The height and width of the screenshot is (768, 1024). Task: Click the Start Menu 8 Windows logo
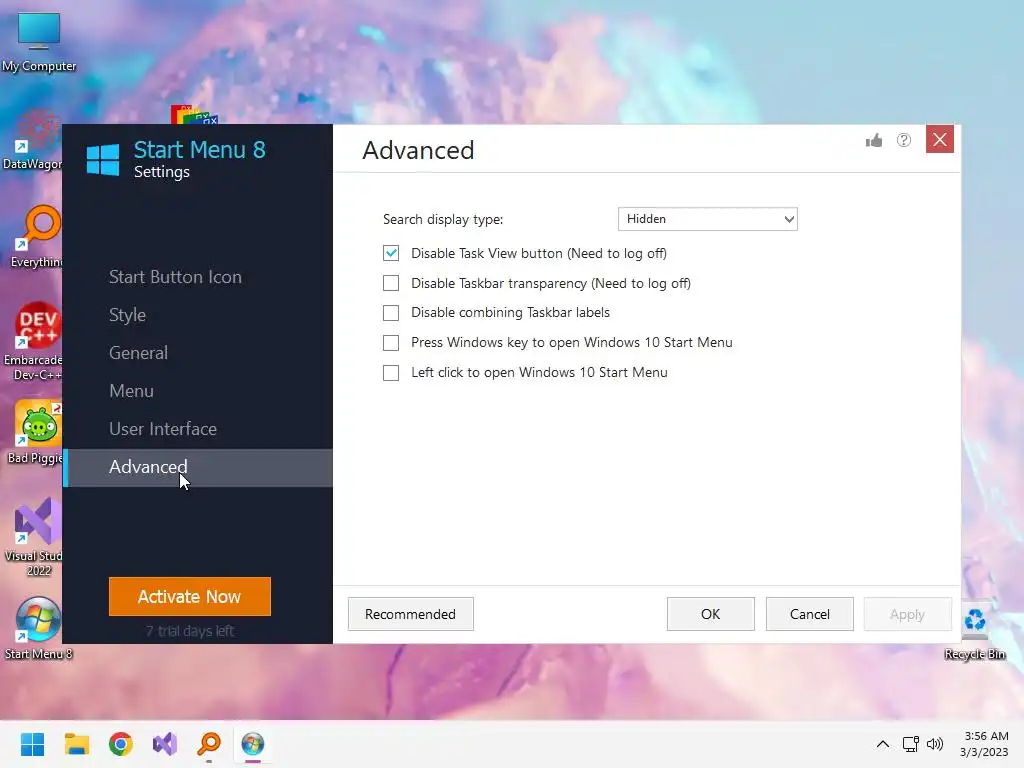103,160
